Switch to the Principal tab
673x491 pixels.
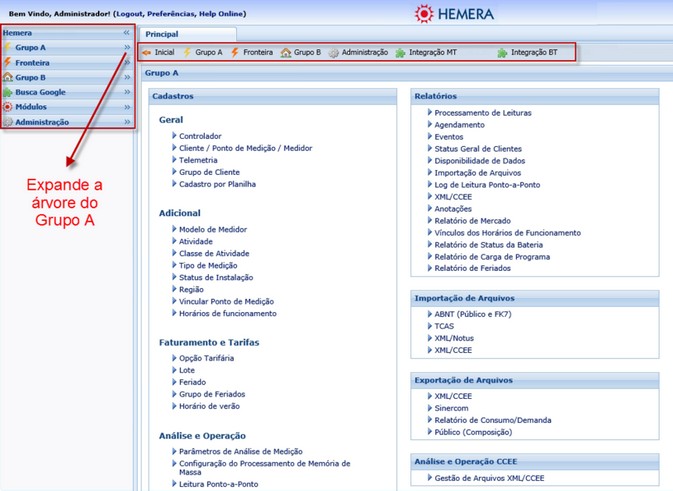click(x=161, y=33)
